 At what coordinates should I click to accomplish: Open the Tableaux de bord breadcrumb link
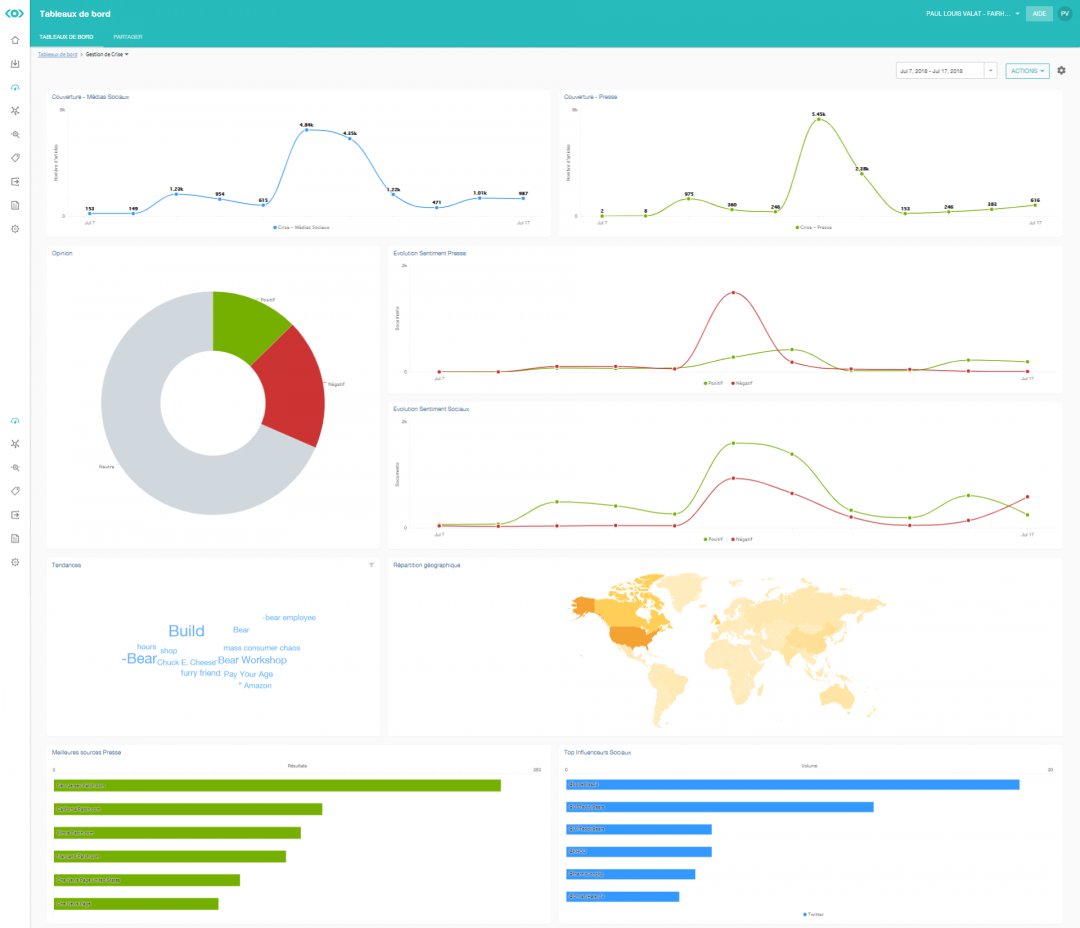[x=55, y=55]
